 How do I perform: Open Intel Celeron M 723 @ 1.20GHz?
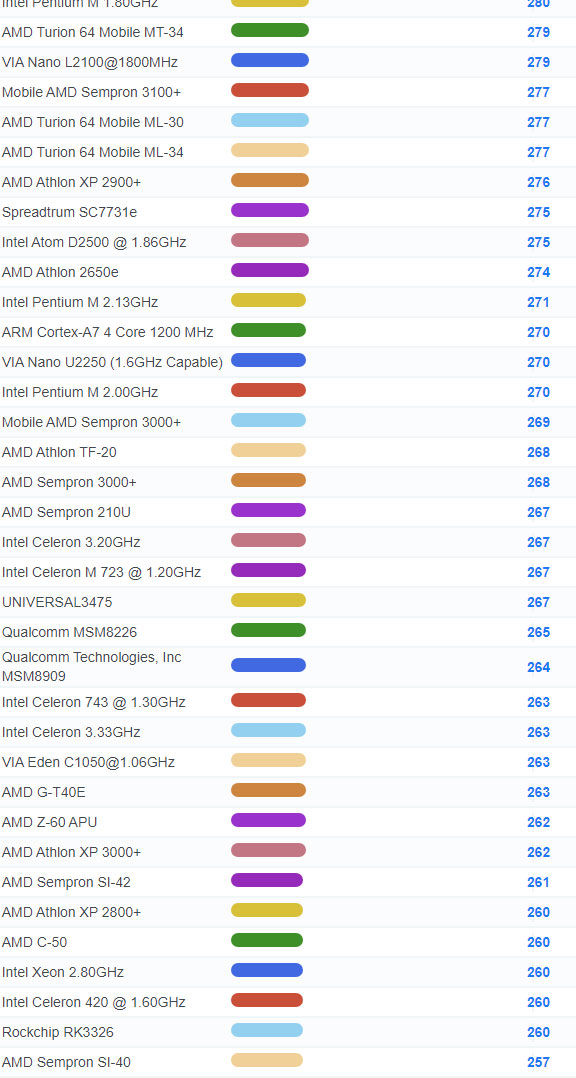pyautogui.click(x=102, y=572)
